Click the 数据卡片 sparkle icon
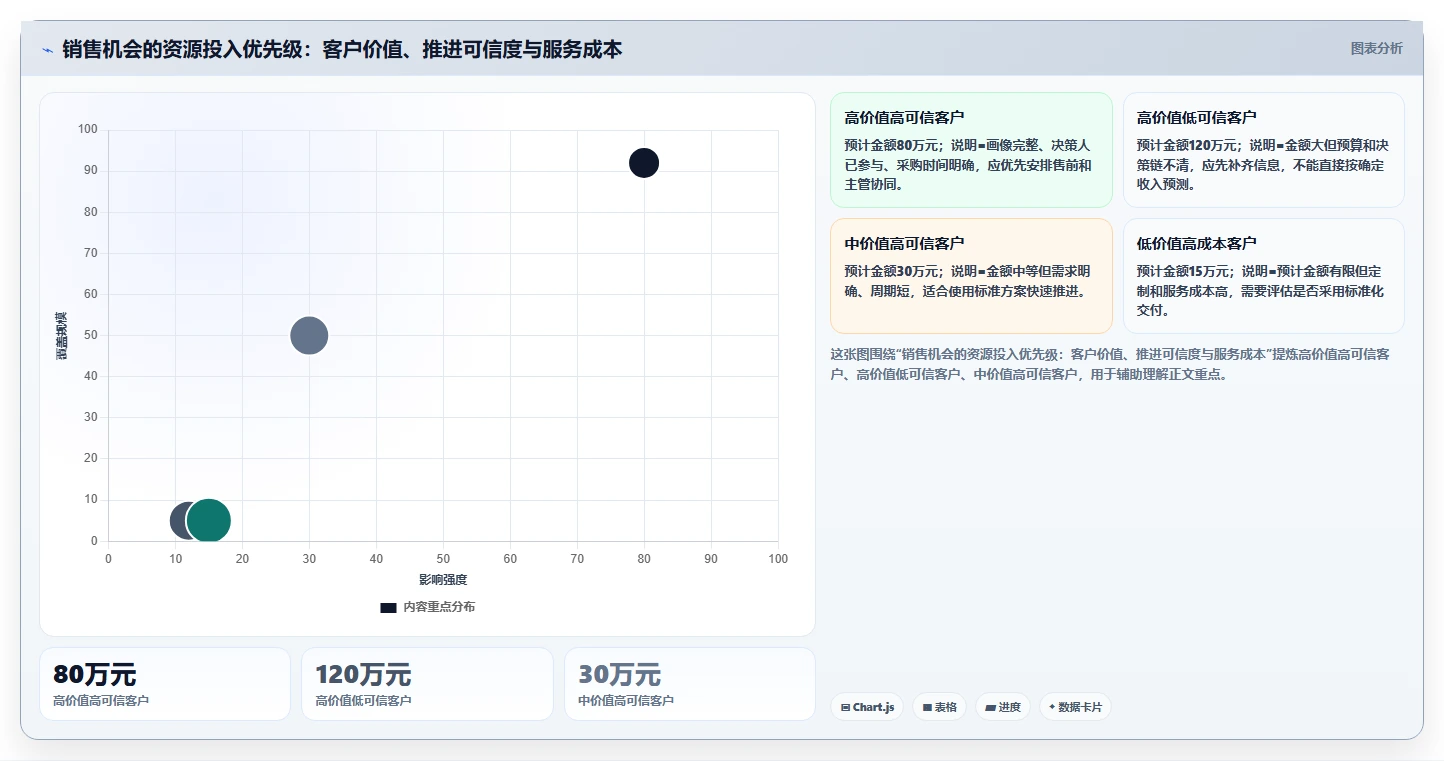This screenshot has height=761, width=1444. 1052,707
